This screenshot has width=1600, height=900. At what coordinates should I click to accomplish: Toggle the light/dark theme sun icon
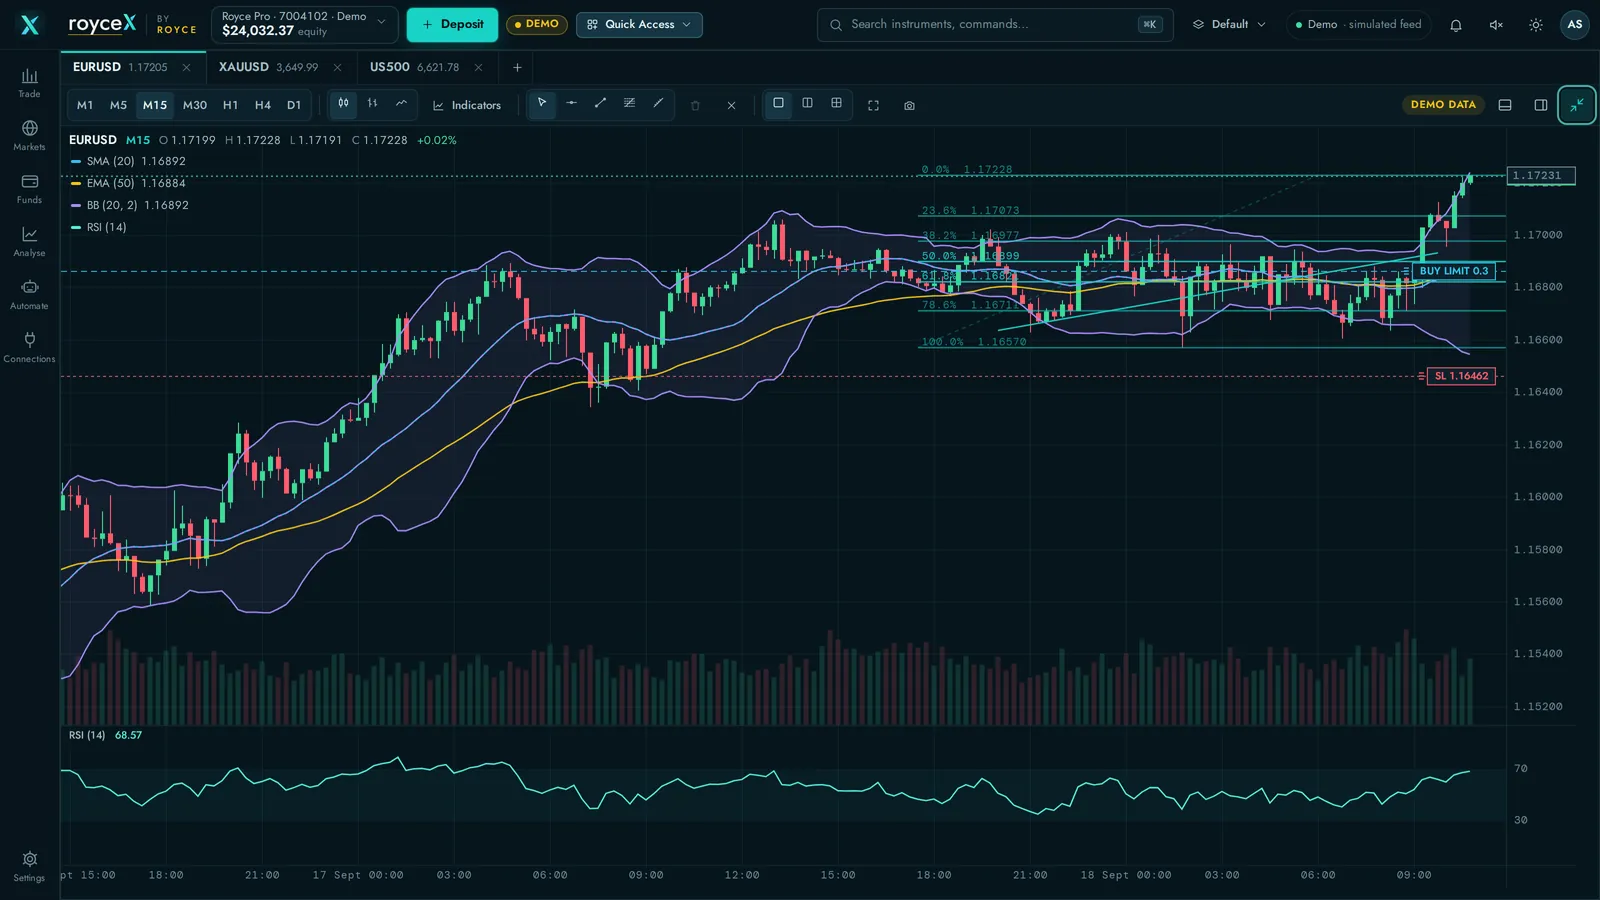point(1536,25)
